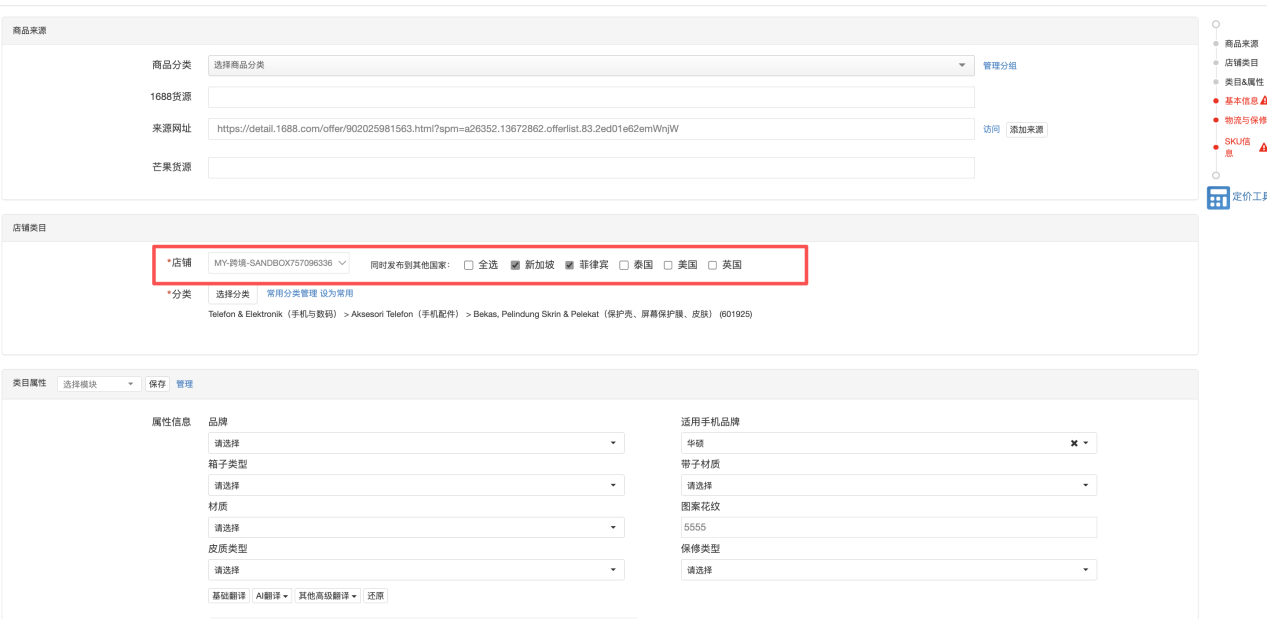Click the 添加来源 button
Image resolution: width=1267 pixels, height=619 pixels.
tap(1027, 130)
